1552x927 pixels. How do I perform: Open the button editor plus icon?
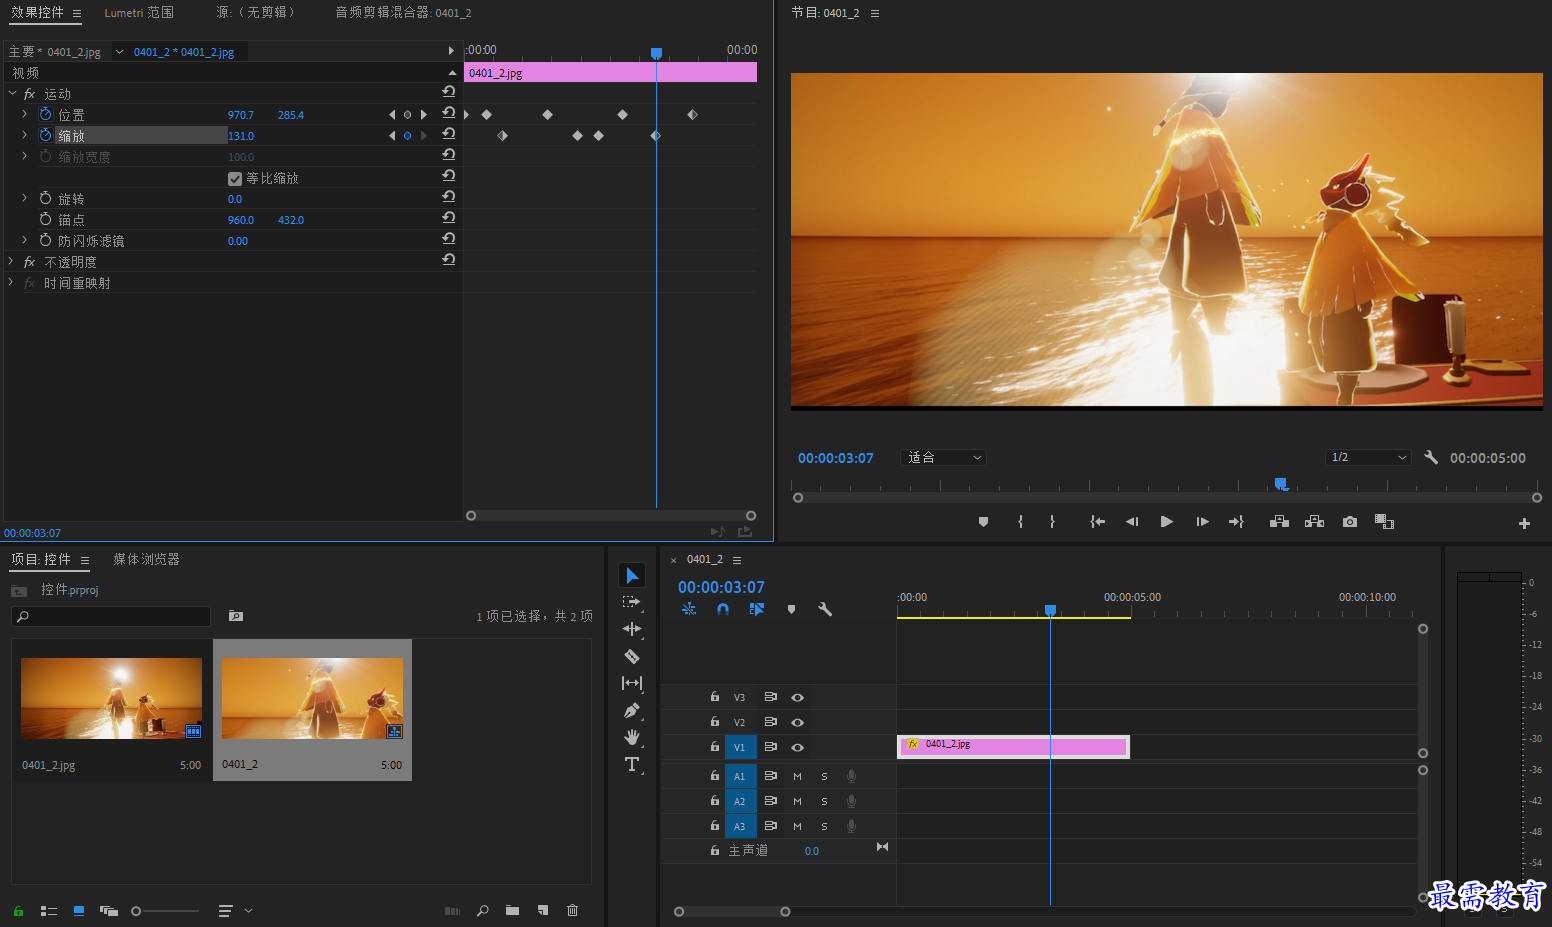pyautogui.click(x=1524, y=523)
